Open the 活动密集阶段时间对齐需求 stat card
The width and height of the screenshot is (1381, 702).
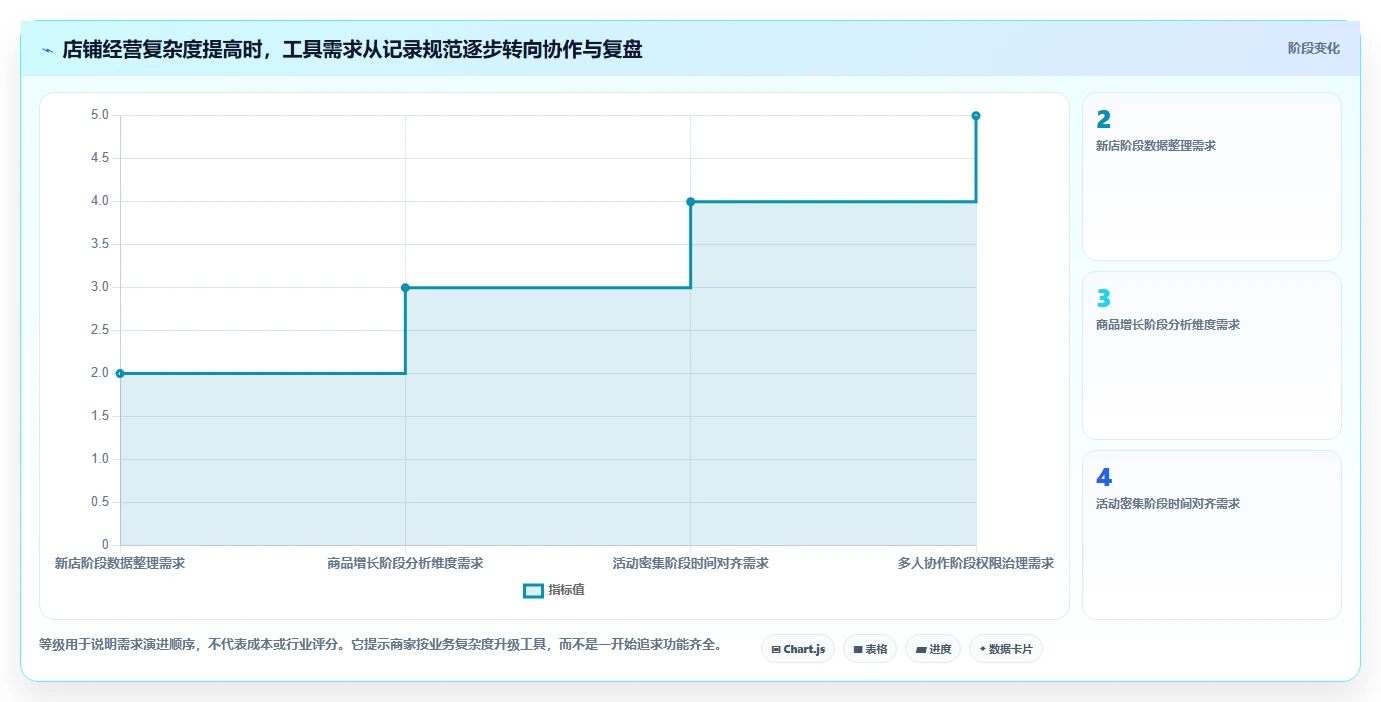(x=1211, y=535)
